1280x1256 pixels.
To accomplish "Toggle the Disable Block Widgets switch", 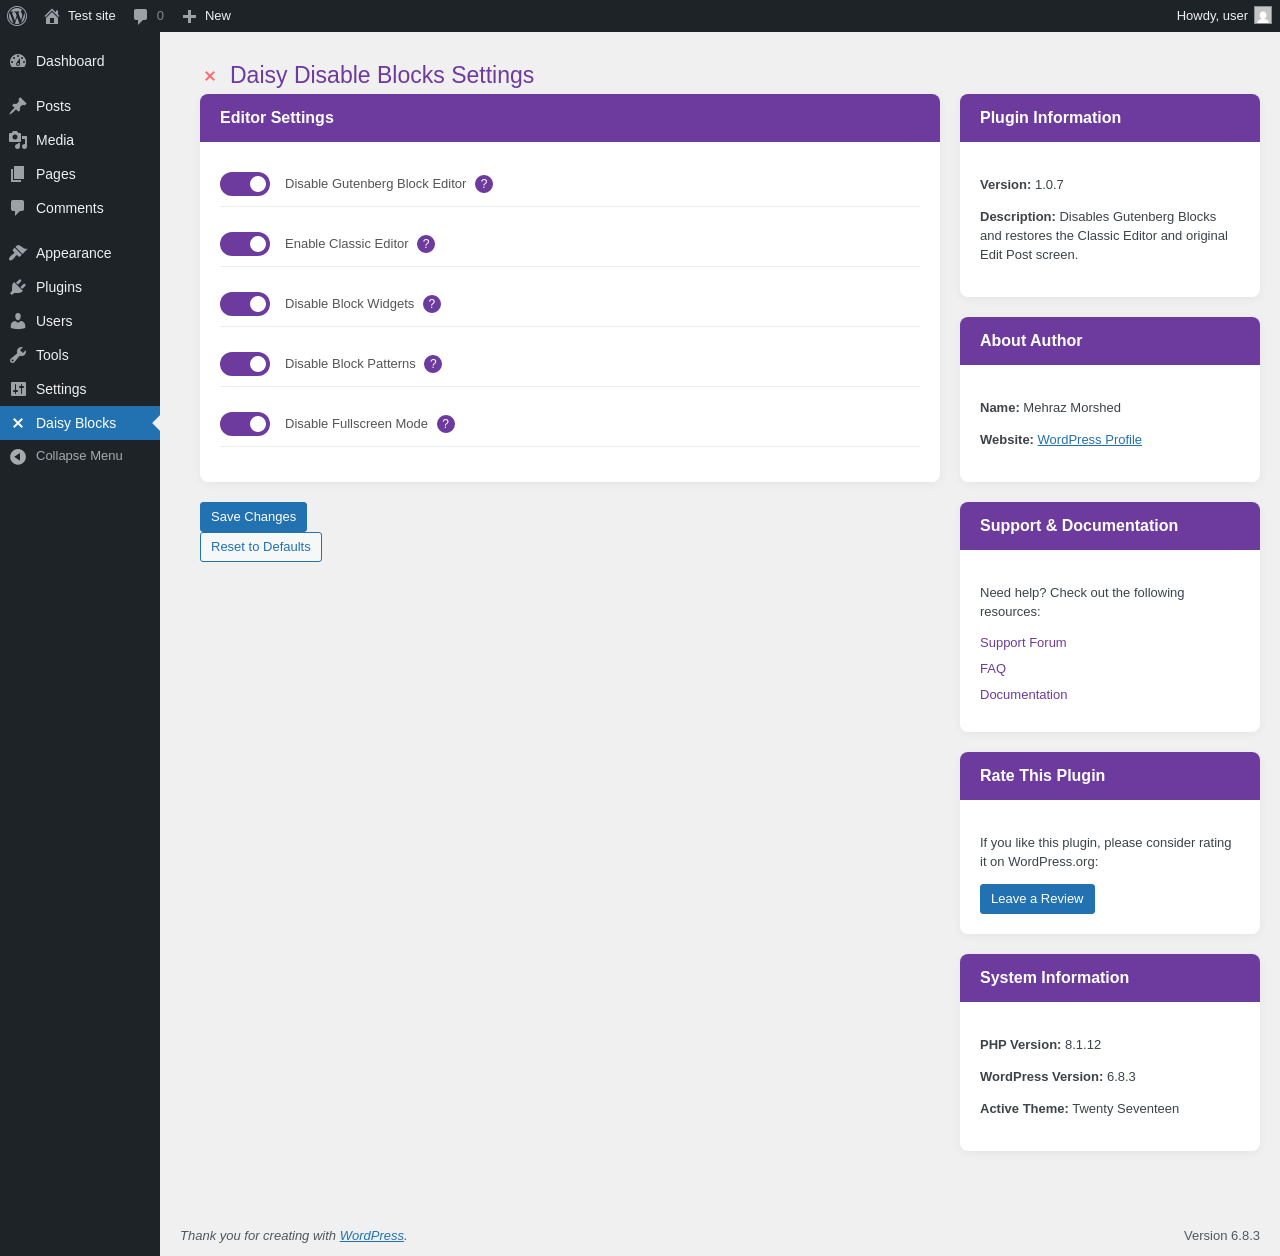I will coord(245,304).
